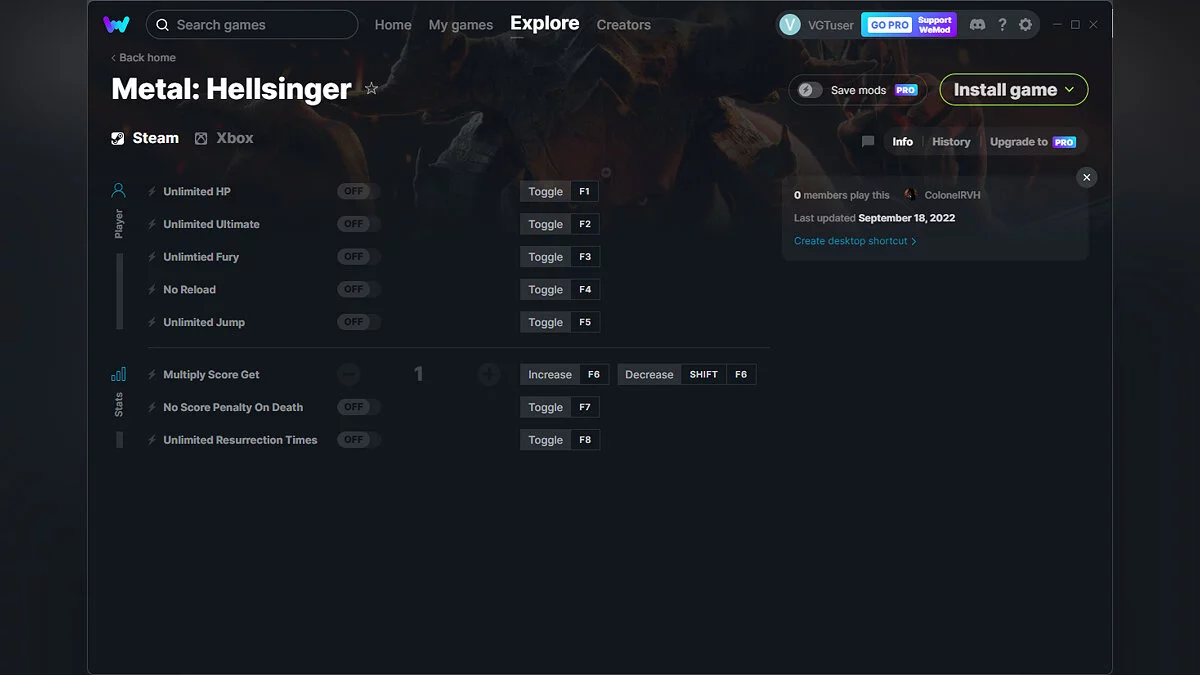Open the History tab
This screenshot has width=1200, height=675.
[x=951, y=142]
